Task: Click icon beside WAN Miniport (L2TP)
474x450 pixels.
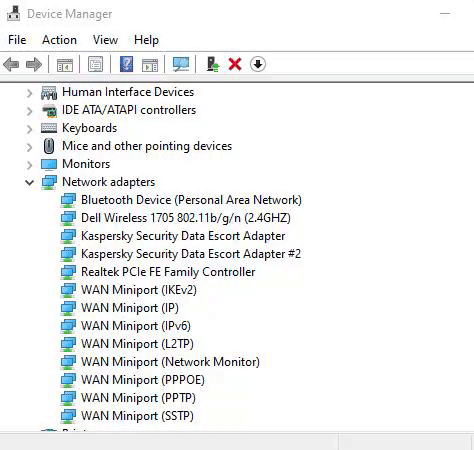Action: [68, 344]
